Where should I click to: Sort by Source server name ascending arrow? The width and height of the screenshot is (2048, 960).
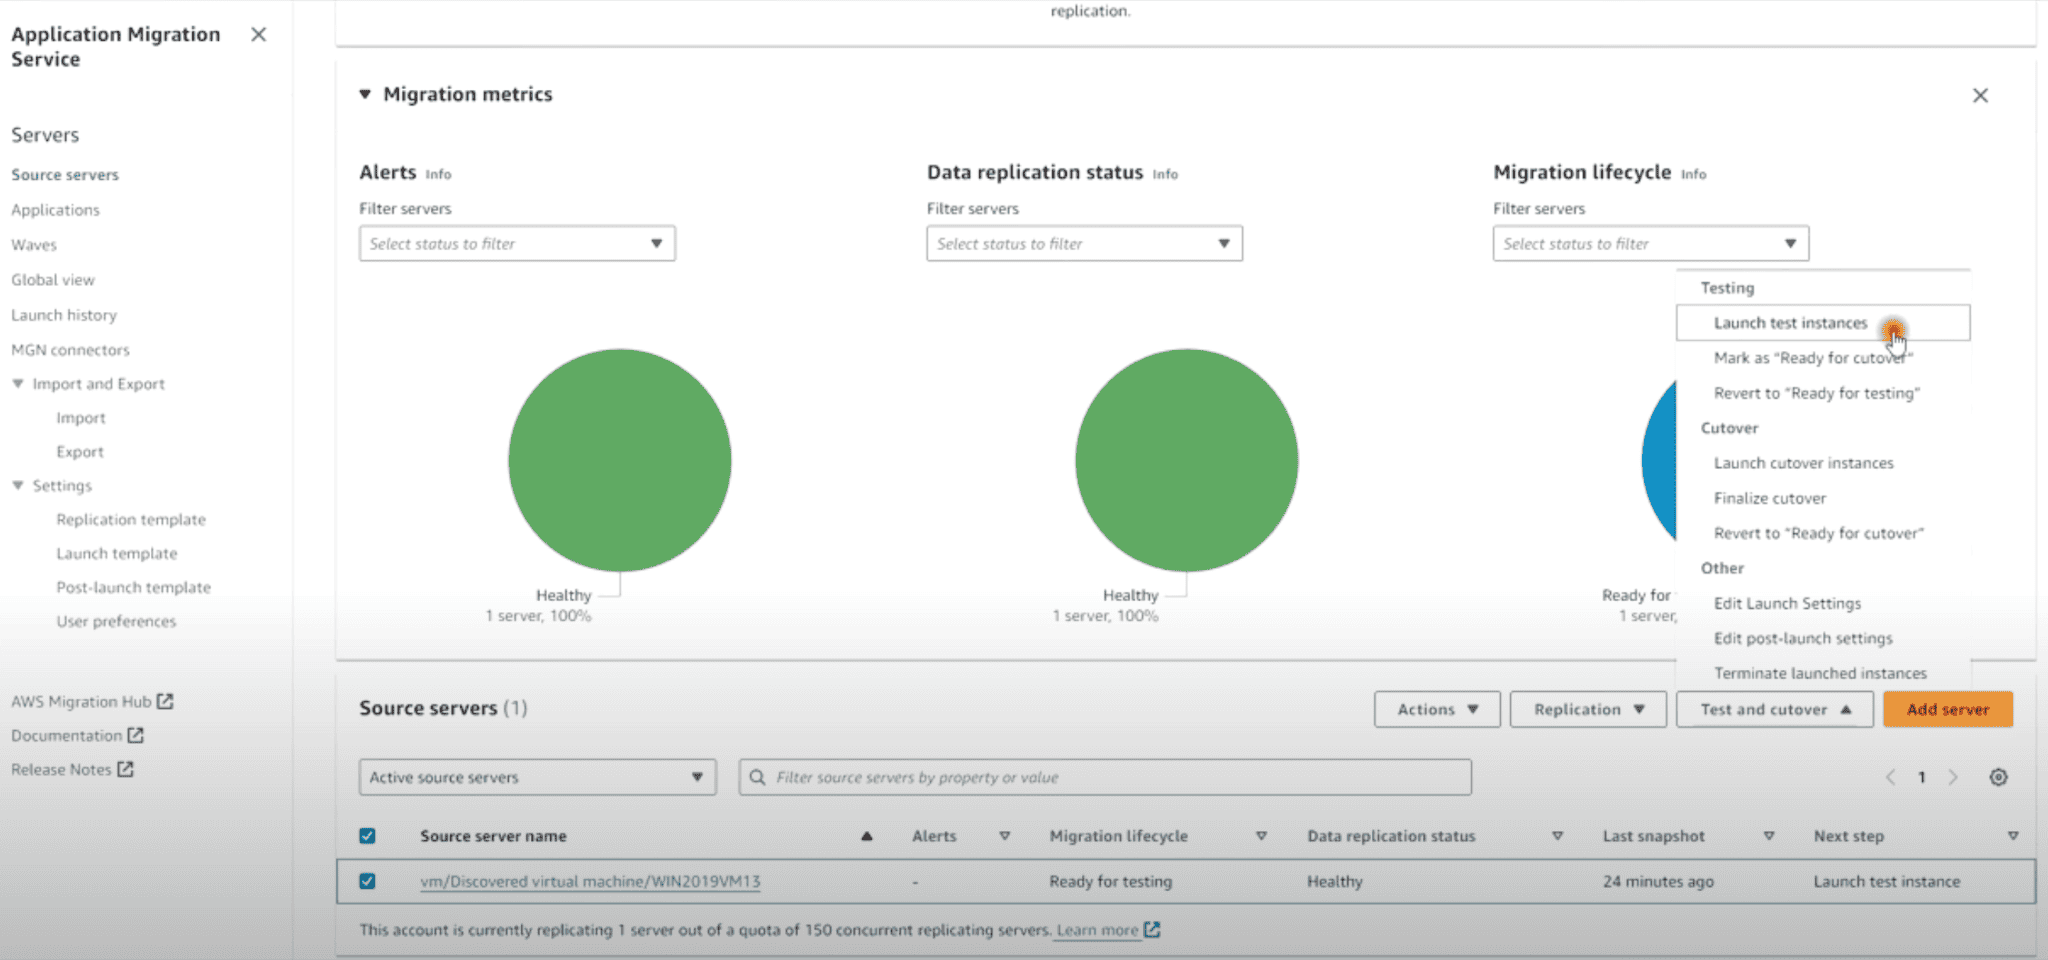click(867, 836)
